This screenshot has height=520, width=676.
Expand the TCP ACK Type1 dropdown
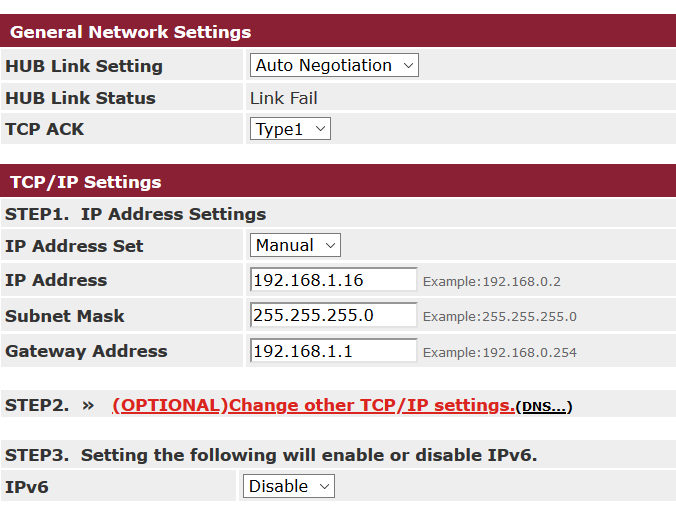click(290, 129)
